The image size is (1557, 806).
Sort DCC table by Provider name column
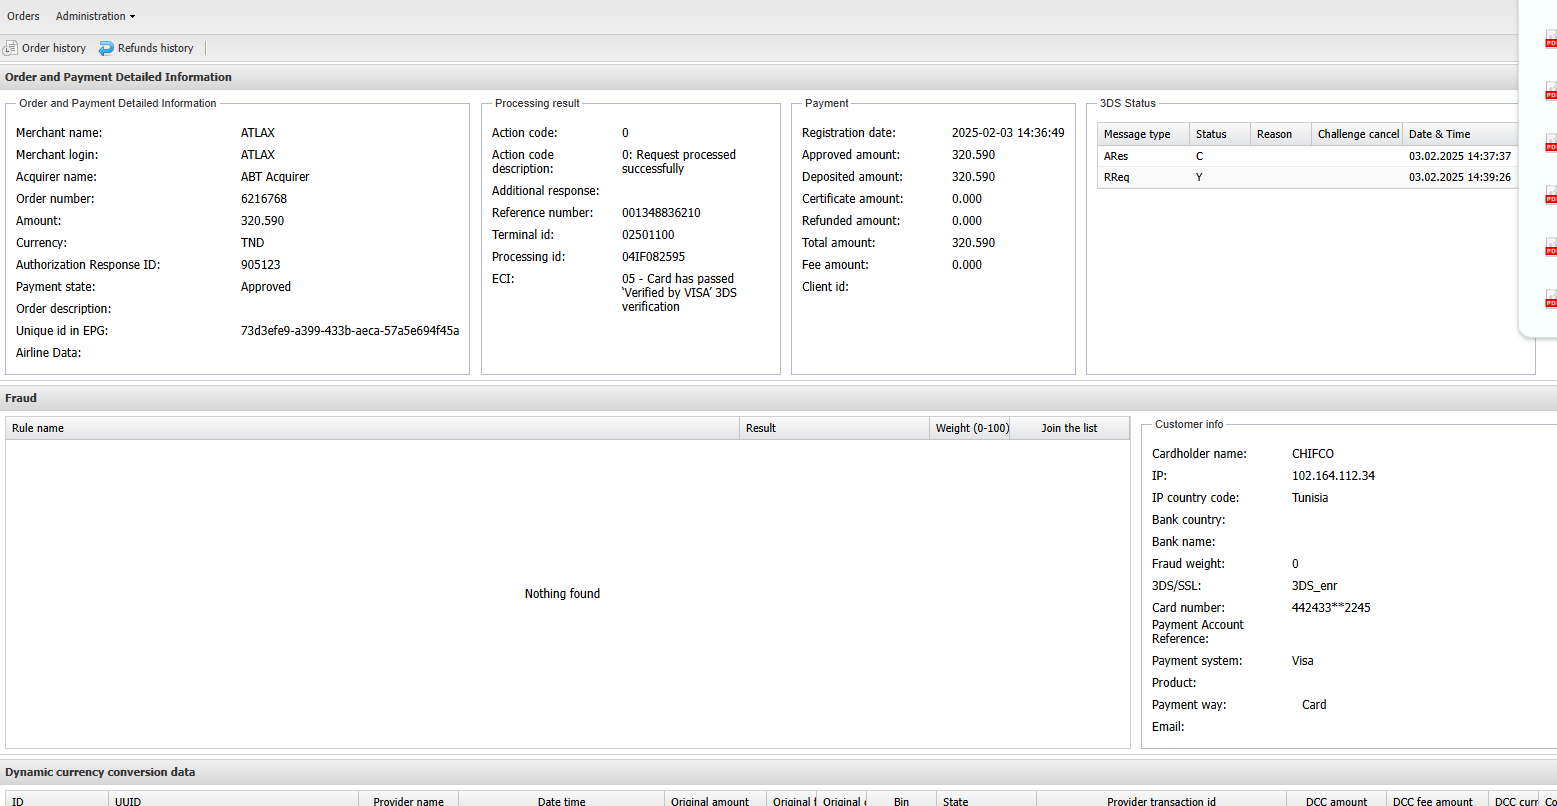(x=408, y=801)
